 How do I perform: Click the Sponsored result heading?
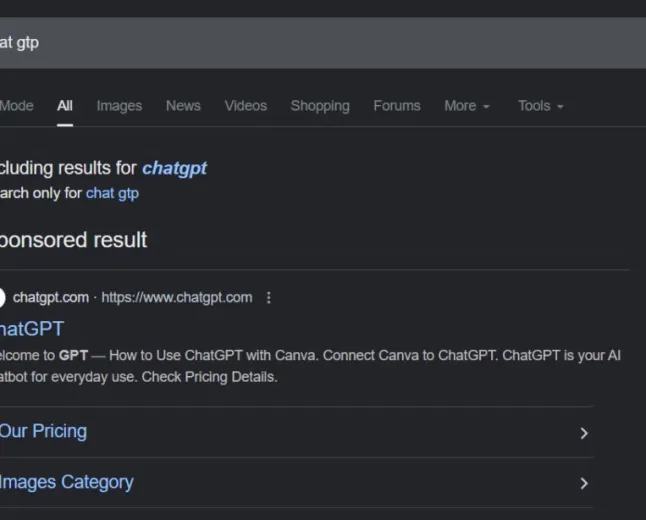(x=73, y=240)
